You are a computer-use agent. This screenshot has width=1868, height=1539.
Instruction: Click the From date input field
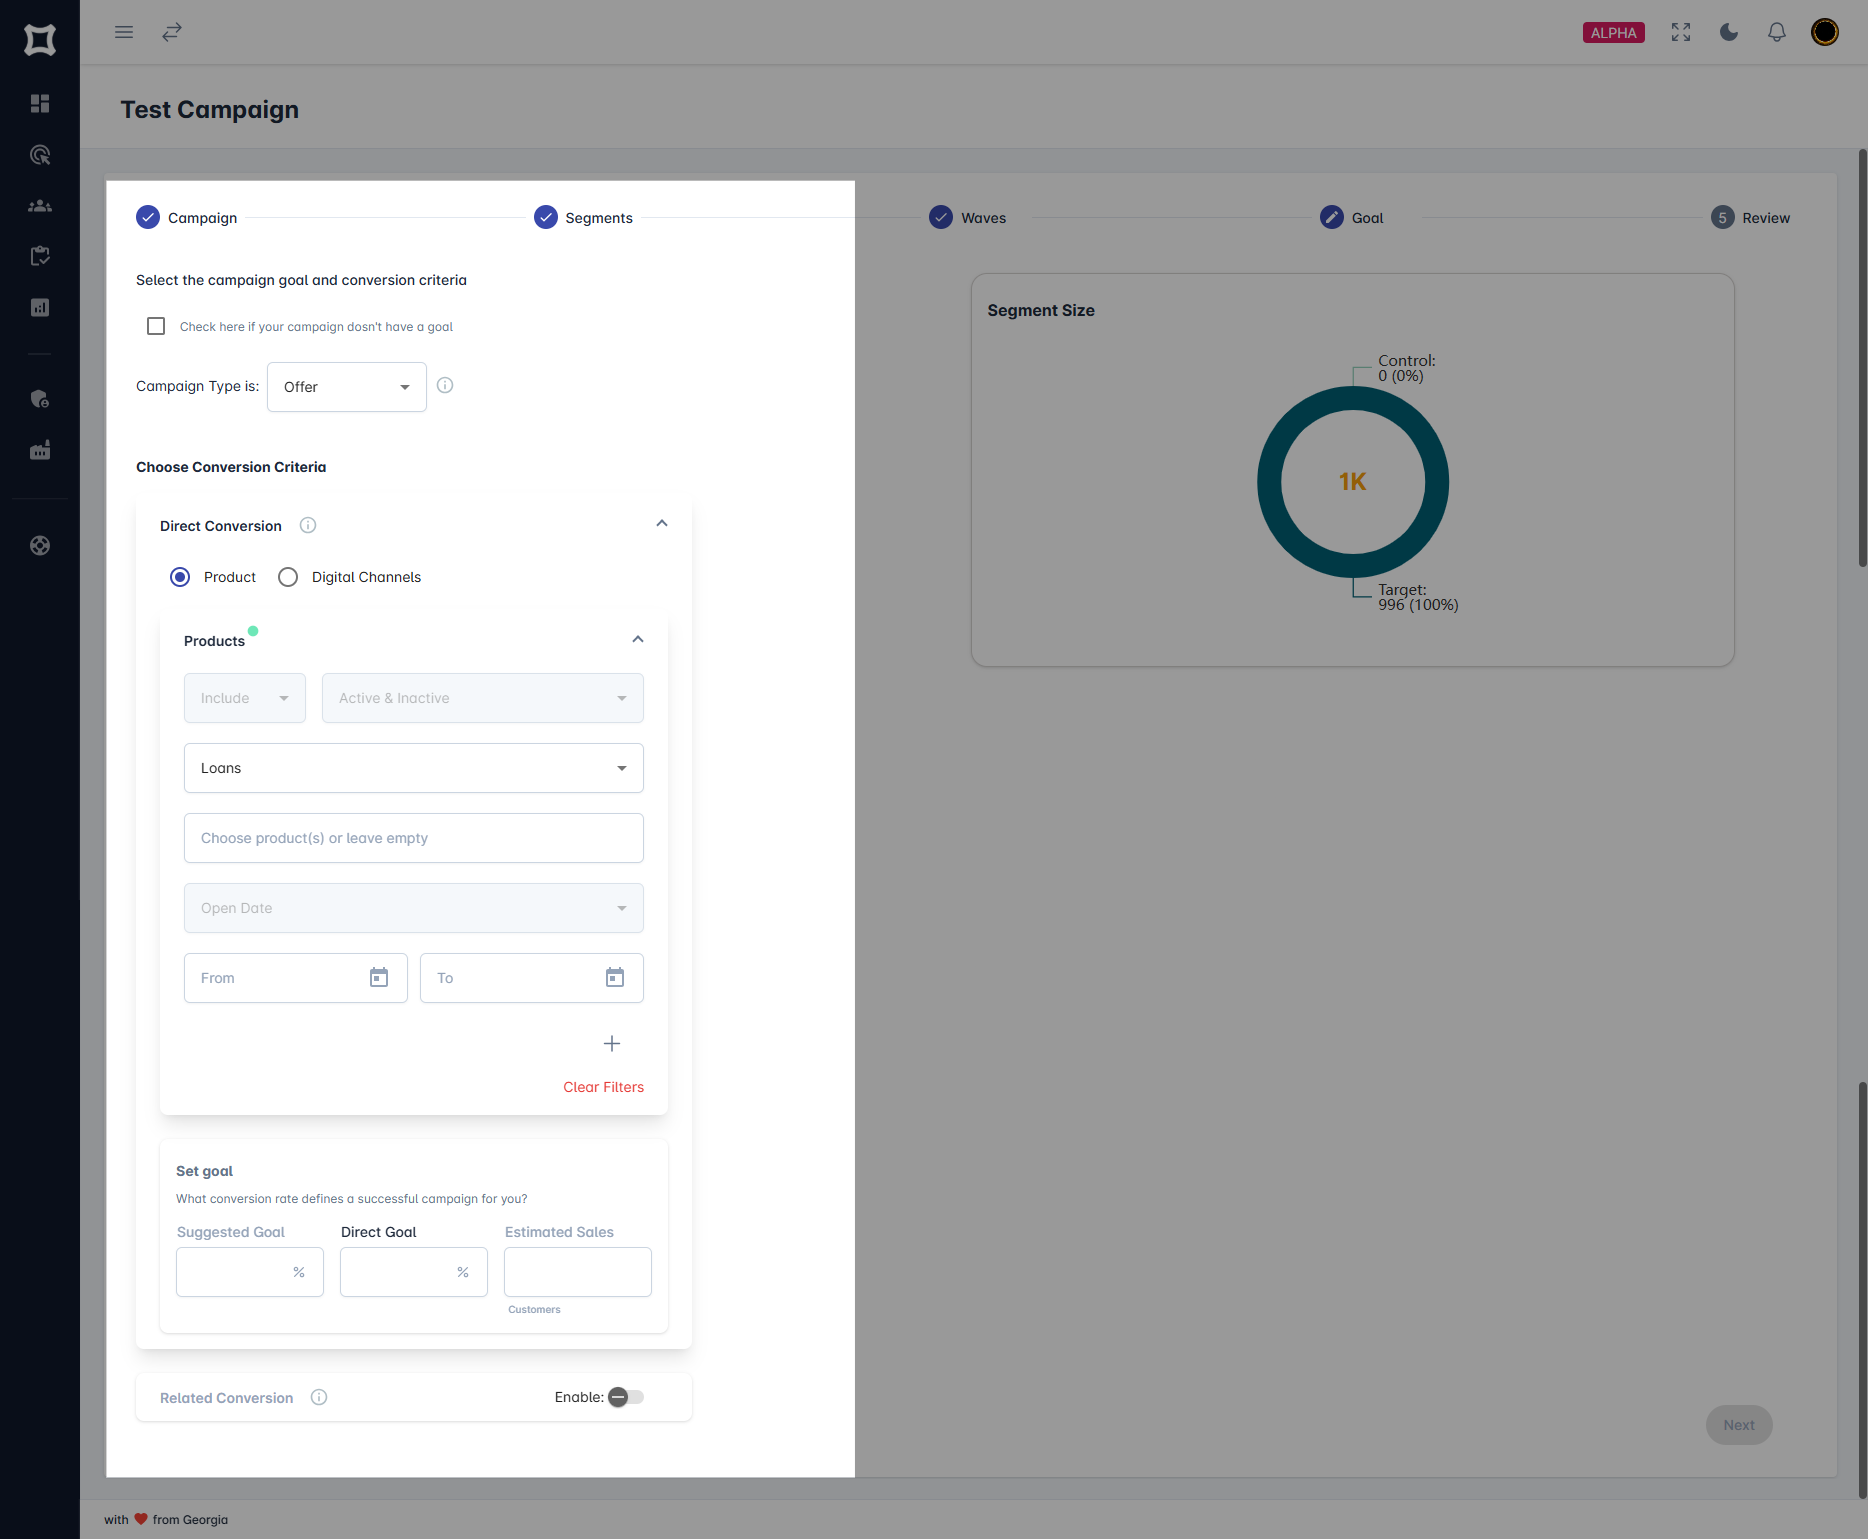coord(296,978)
